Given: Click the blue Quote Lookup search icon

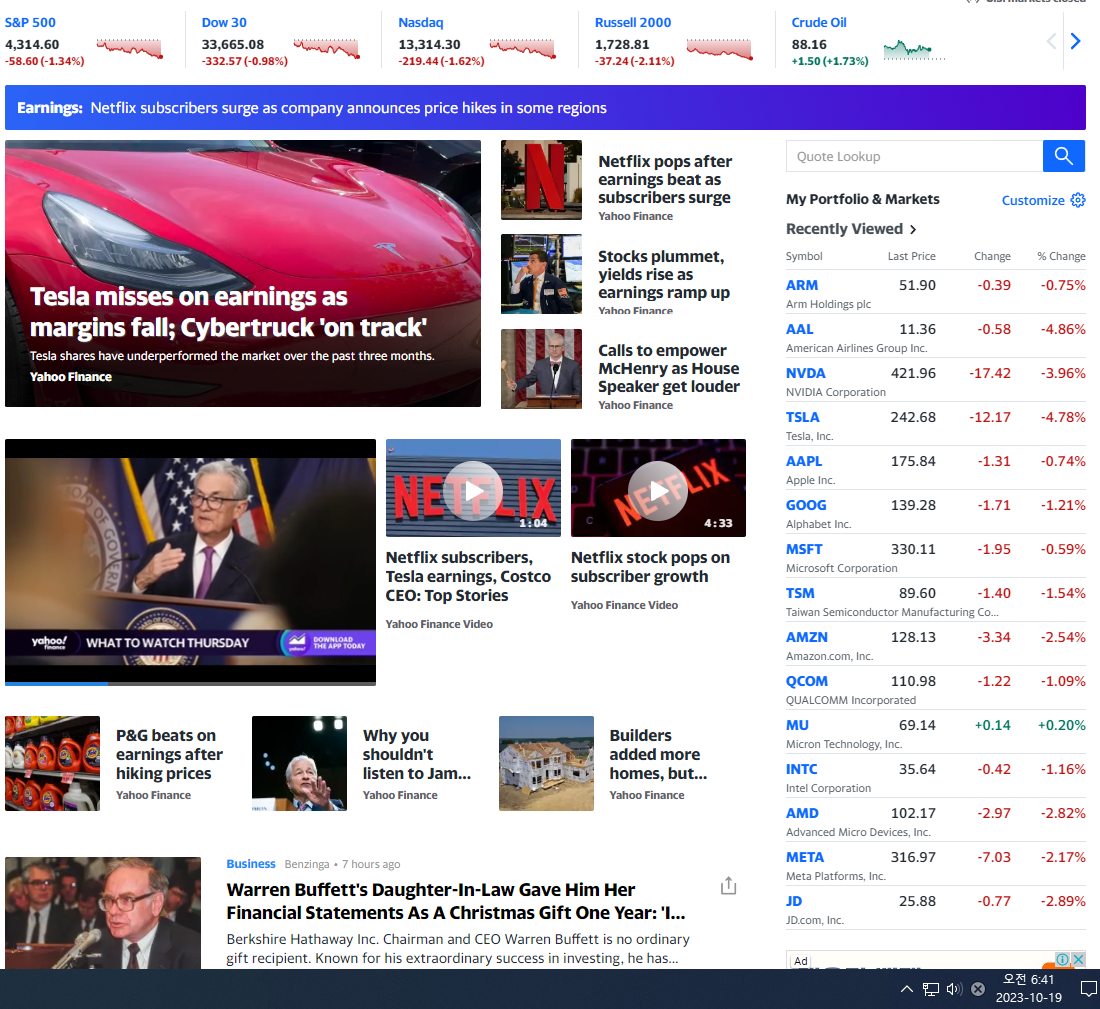Looking at the screenshot, I should coord(1064,156).
